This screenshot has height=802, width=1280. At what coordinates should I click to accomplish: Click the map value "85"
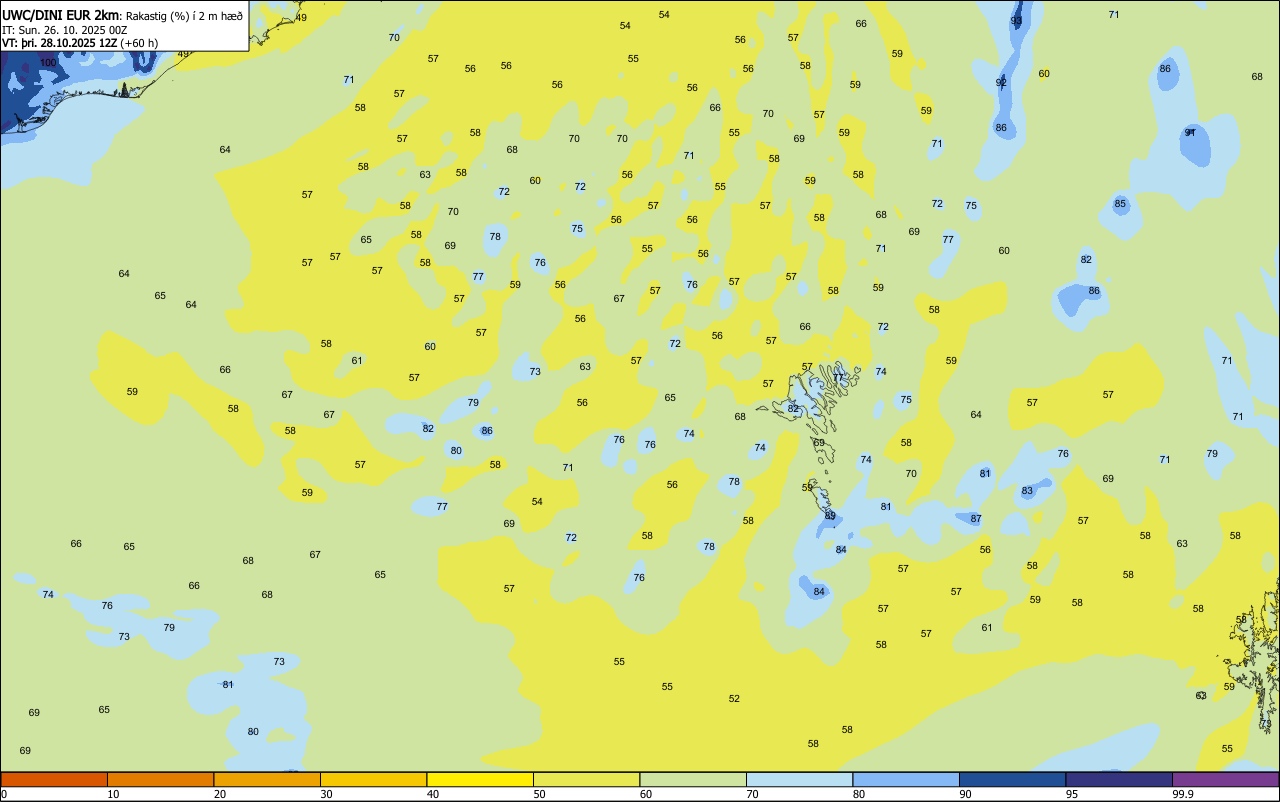(1120, 204)
